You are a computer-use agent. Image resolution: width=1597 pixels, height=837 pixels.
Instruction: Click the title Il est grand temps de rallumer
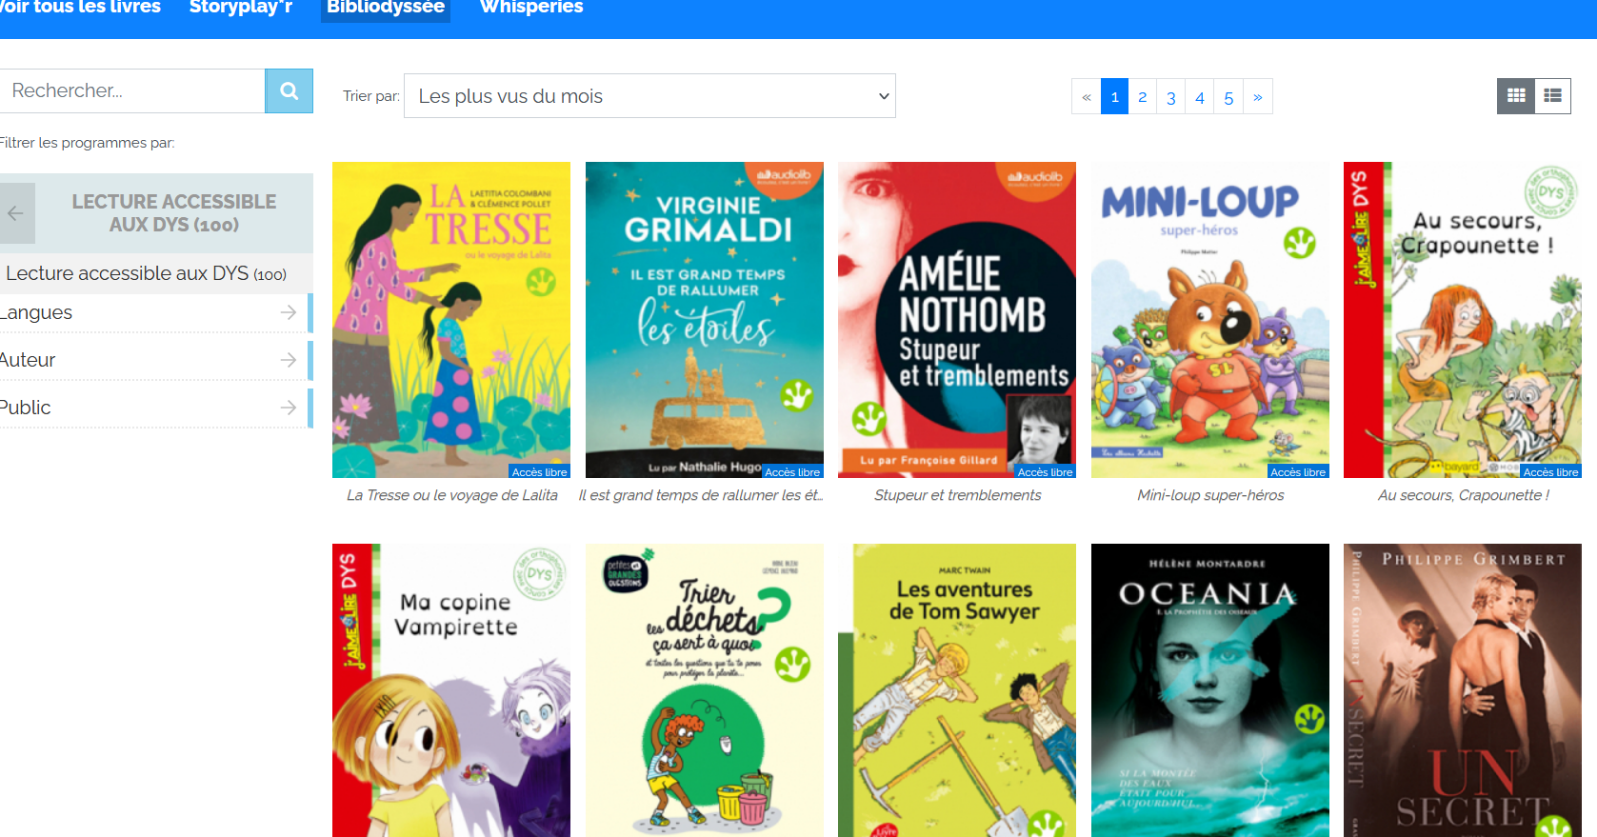pos(701,495)
